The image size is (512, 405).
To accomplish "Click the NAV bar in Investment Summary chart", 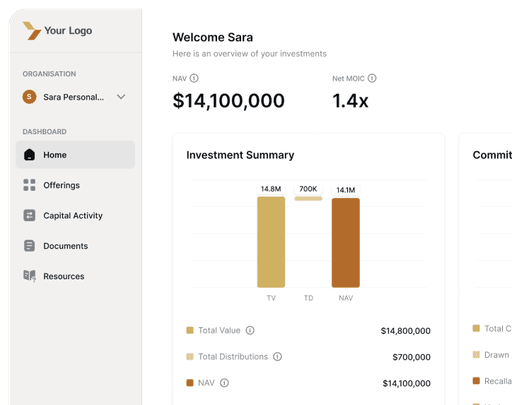I will (x=346, y=243).
